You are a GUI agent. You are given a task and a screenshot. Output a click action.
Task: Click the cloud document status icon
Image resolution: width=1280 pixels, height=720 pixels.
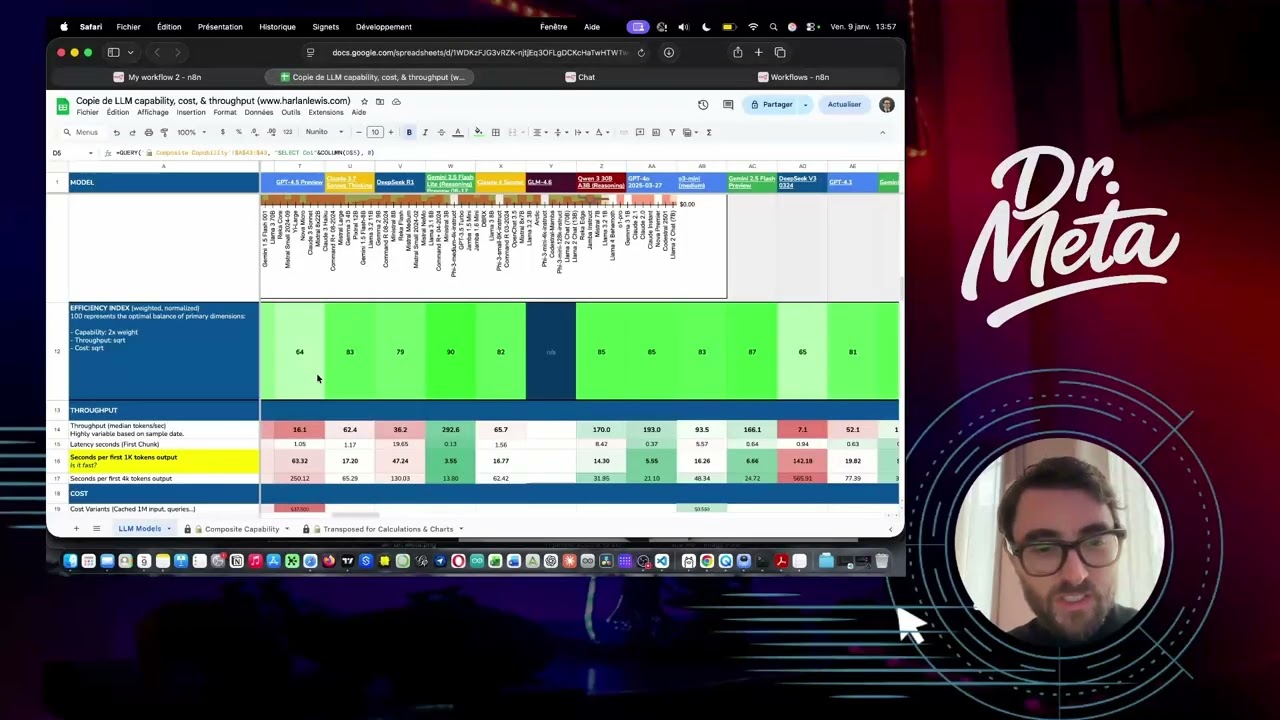pyautogui.click(x=396, y=101)
